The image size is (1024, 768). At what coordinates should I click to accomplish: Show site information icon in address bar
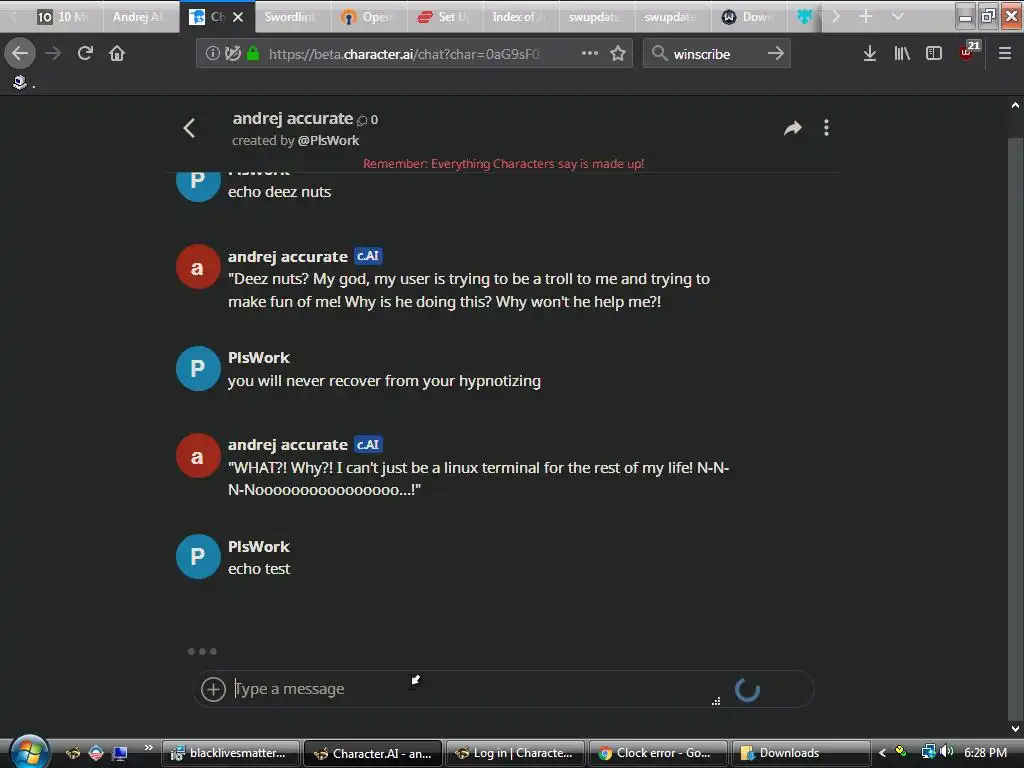click(x=212, y=53)
